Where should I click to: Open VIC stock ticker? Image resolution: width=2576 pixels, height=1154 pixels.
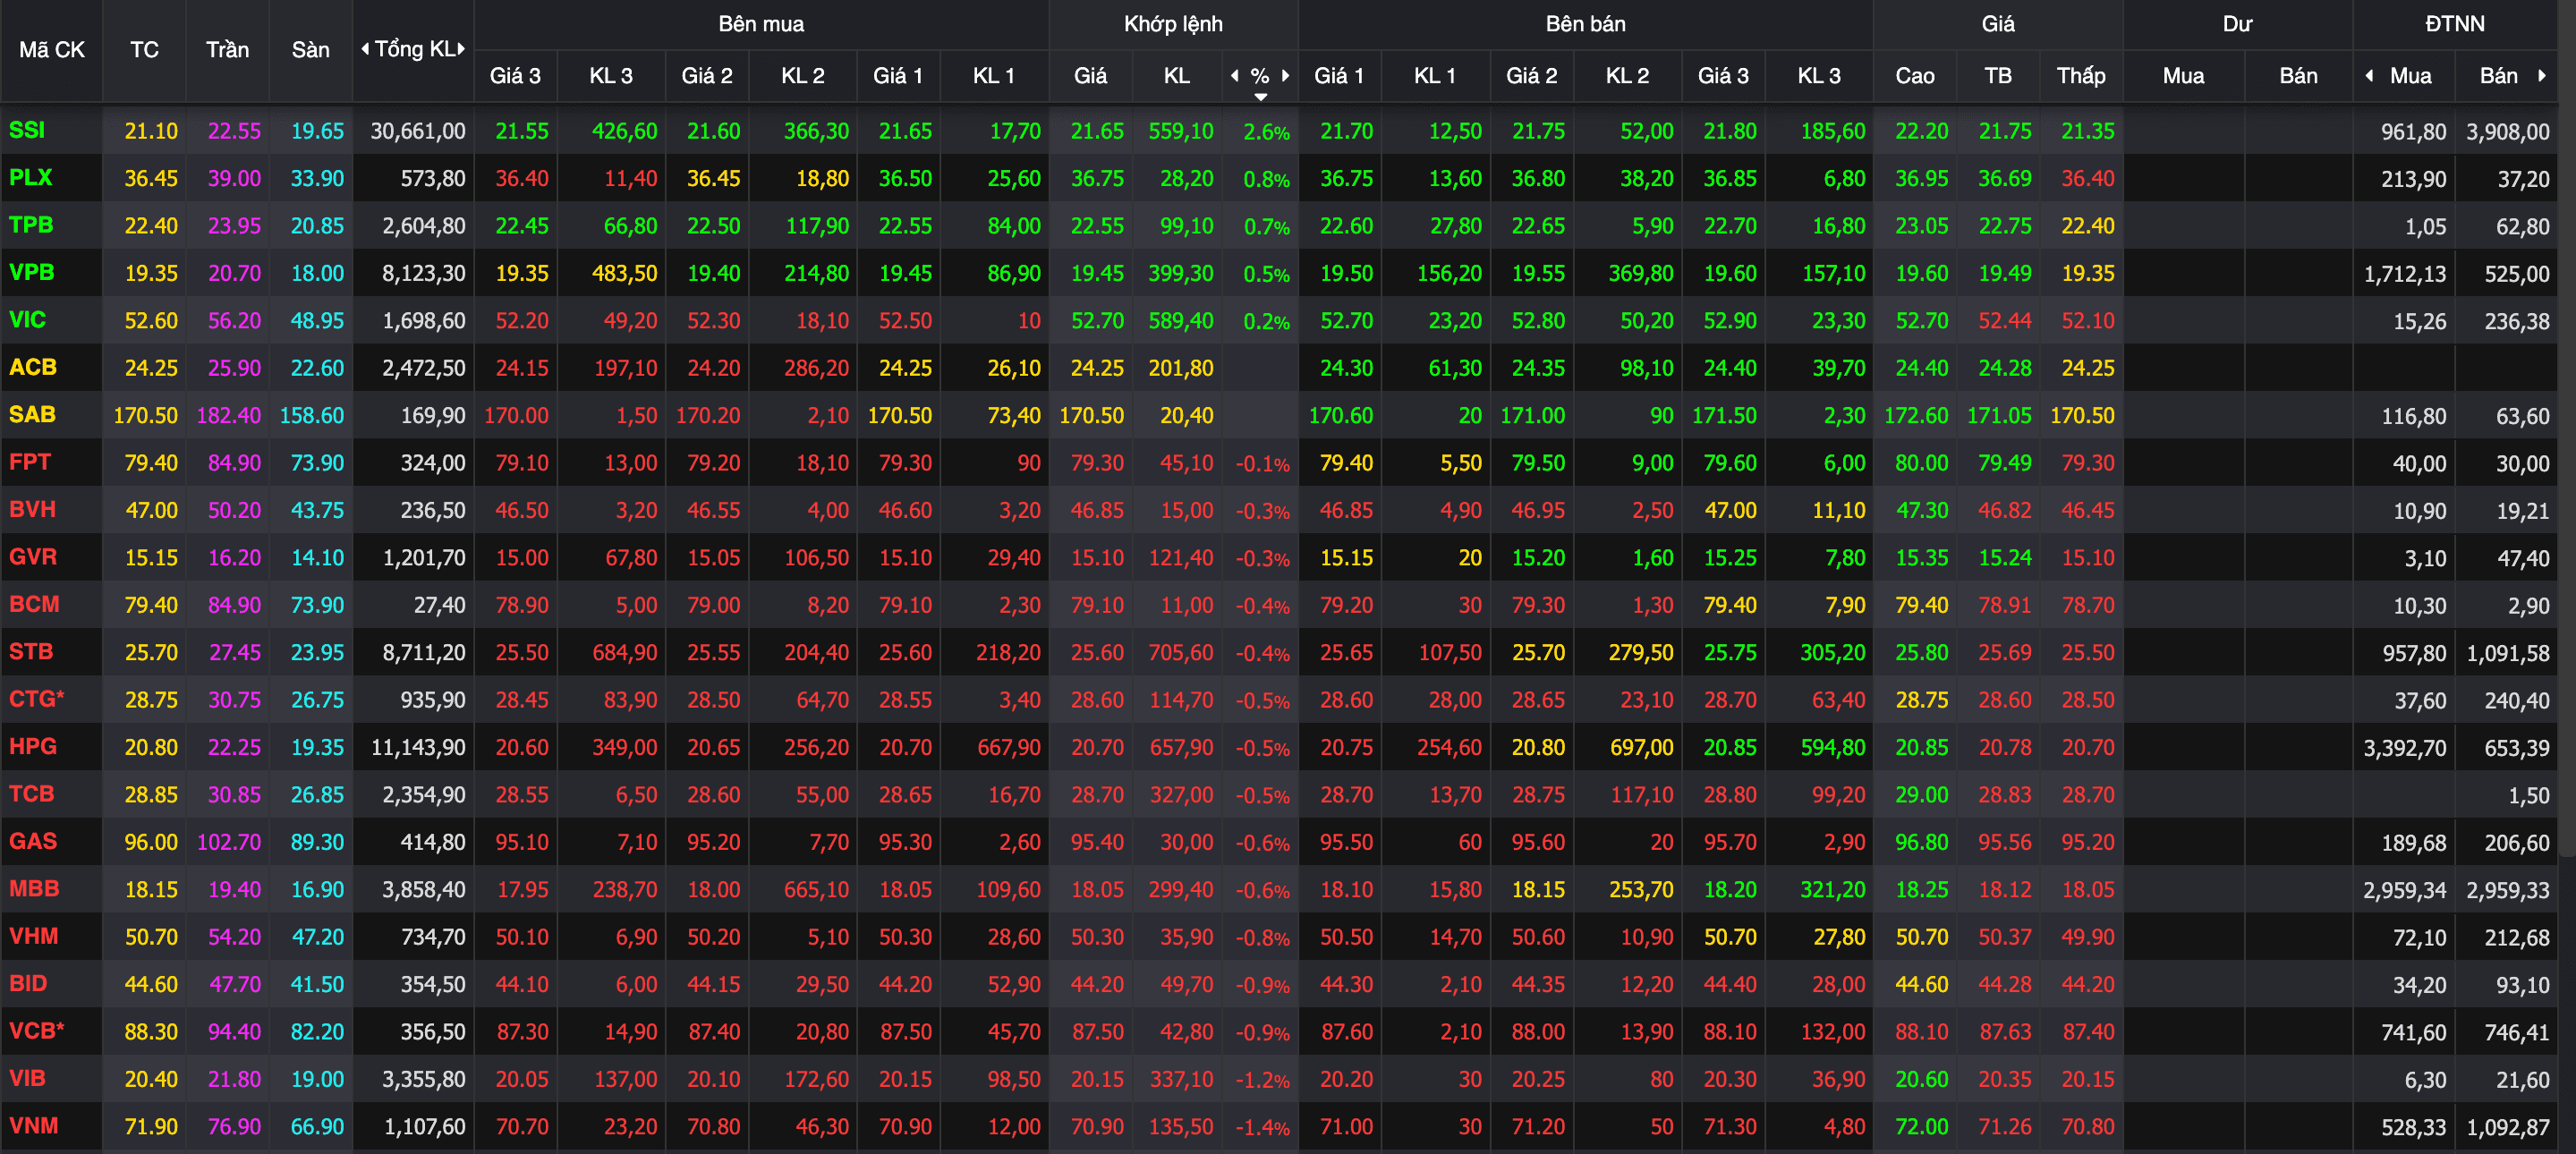pyautogui.click(x=27, y=319)
